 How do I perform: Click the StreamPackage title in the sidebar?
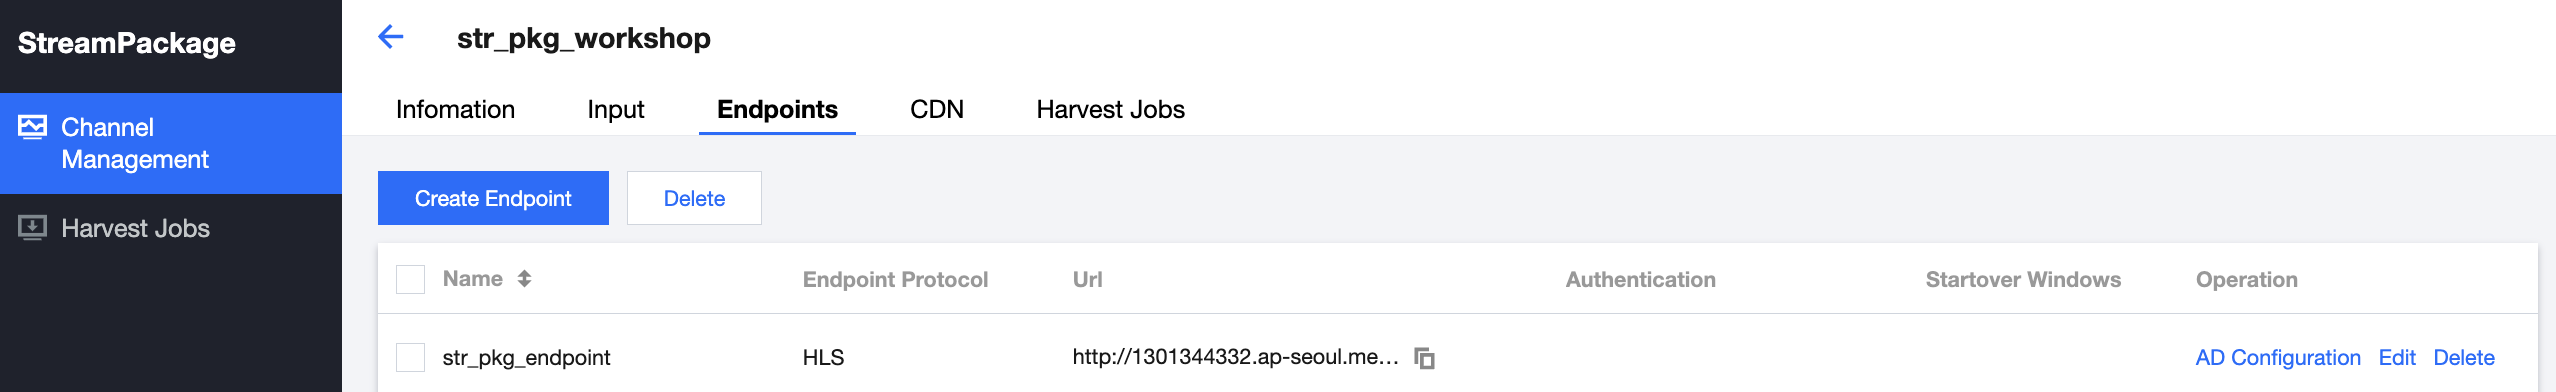point(127,43)
